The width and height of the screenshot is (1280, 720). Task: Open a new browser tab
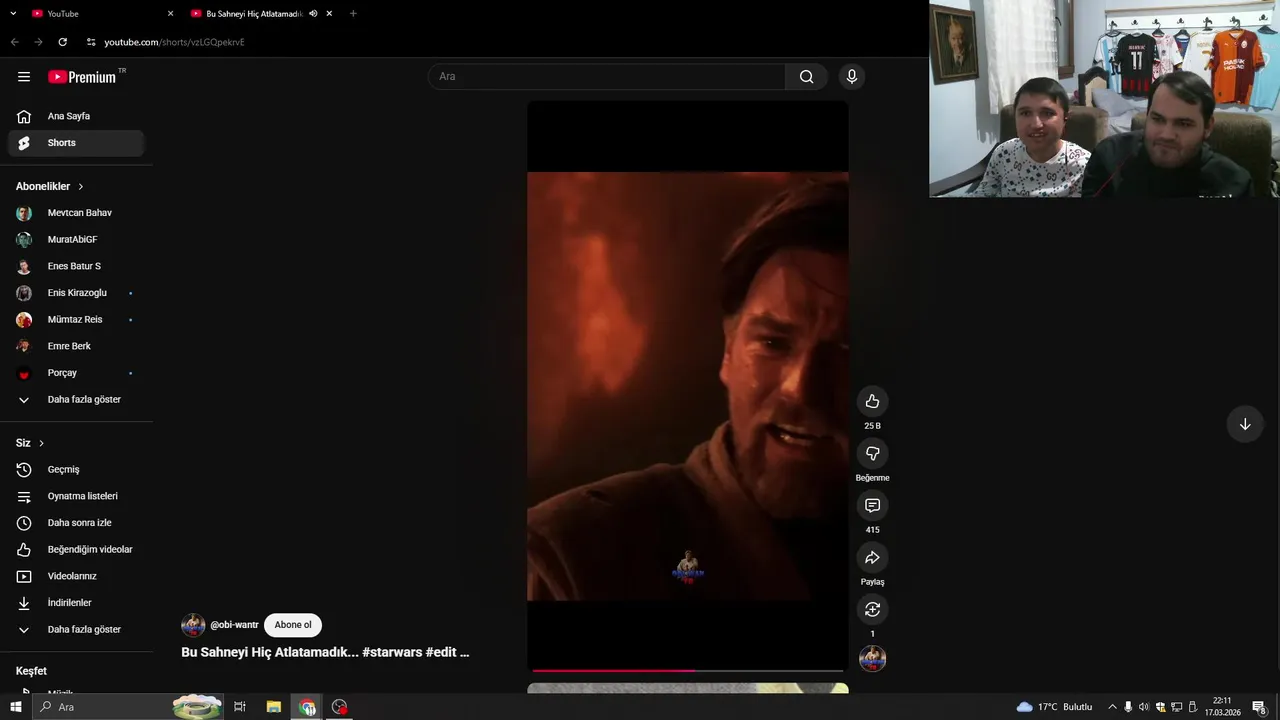[x=353, y=14]
